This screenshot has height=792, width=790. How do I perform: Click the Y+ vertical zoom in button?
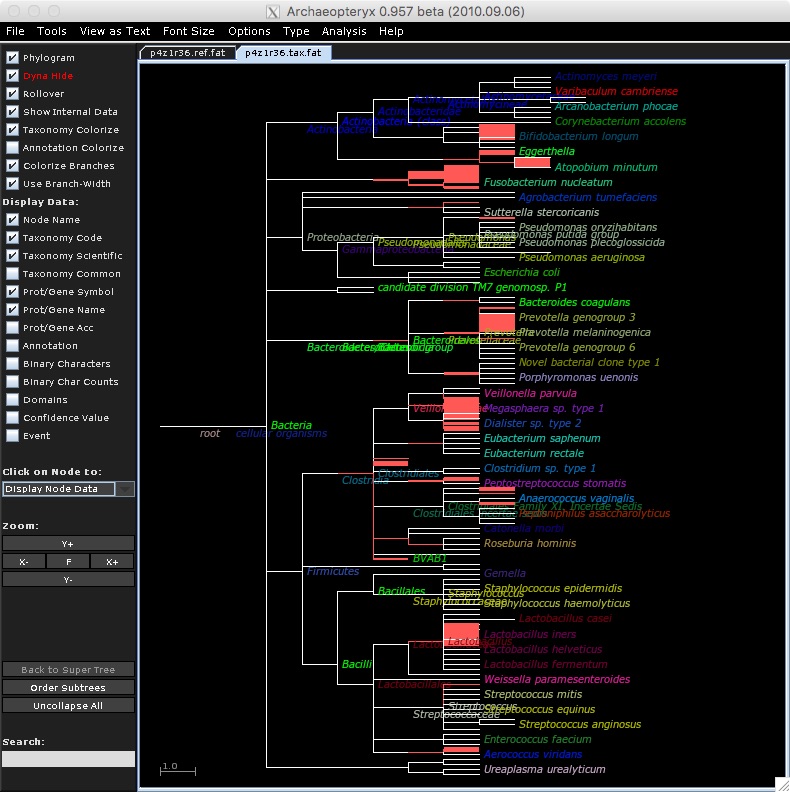click(68, 543)
